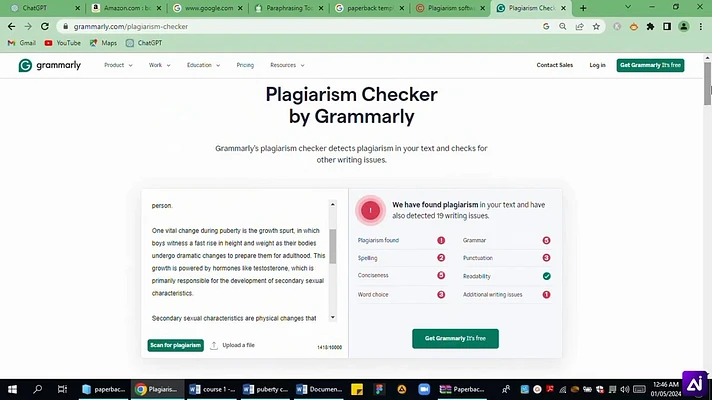712x400 pixels.
Task: Expand the Work dropdown menu
Action: click(x=159, y=65)
